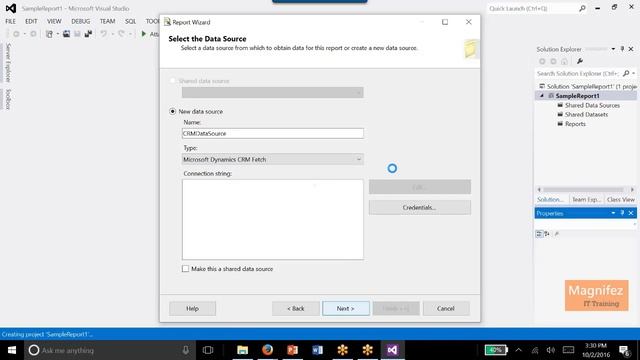This screenshot has width=640, height=360.
Task: Click the Credentials button
Action: 420,207
